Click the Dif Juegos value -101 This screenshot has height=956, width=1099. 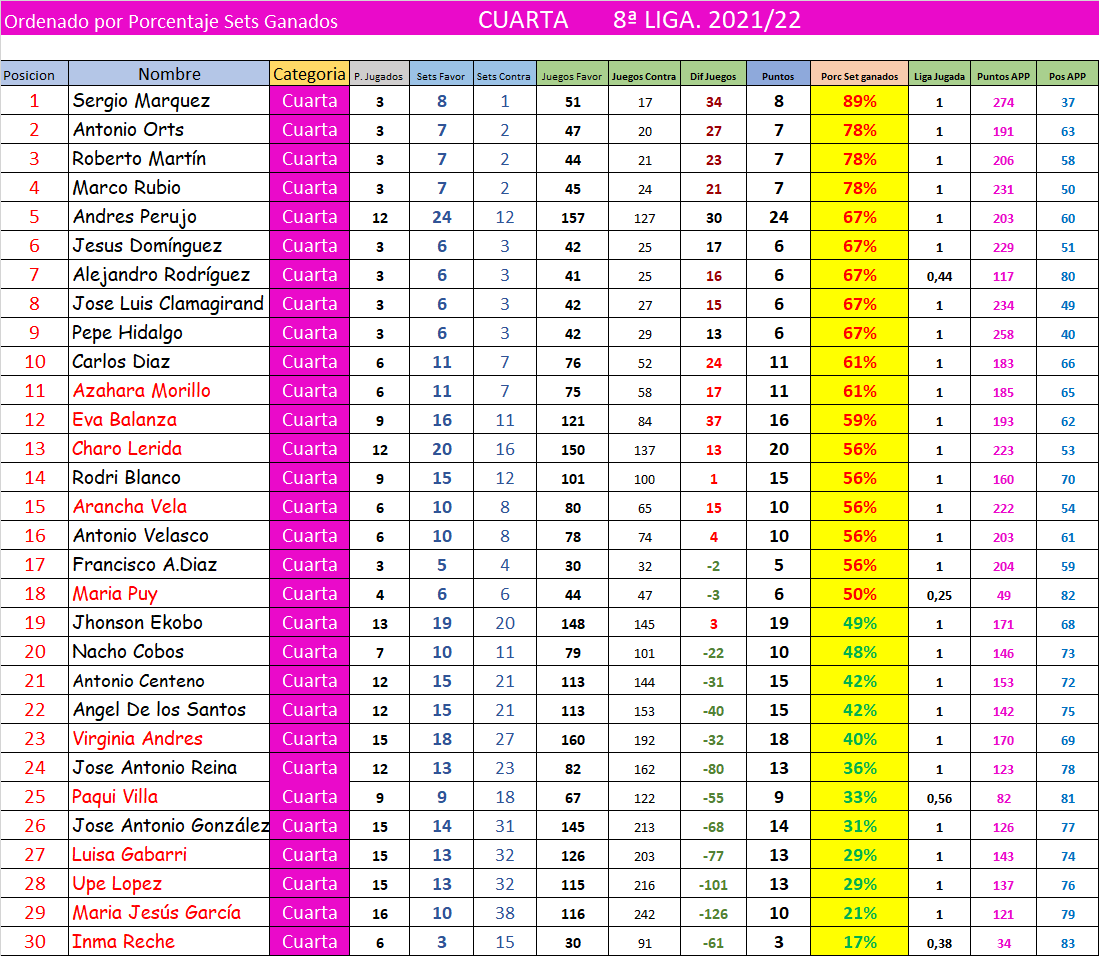click(x=714, y=885)
